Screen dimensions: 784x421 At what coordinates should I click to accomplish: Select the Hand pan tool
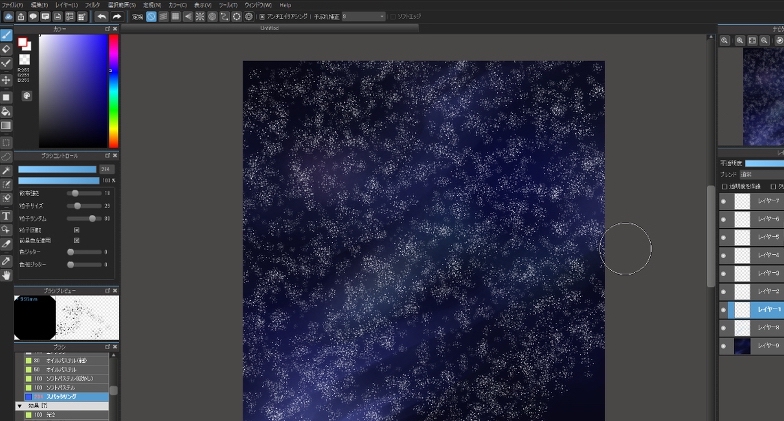click(x=6, y=274)
